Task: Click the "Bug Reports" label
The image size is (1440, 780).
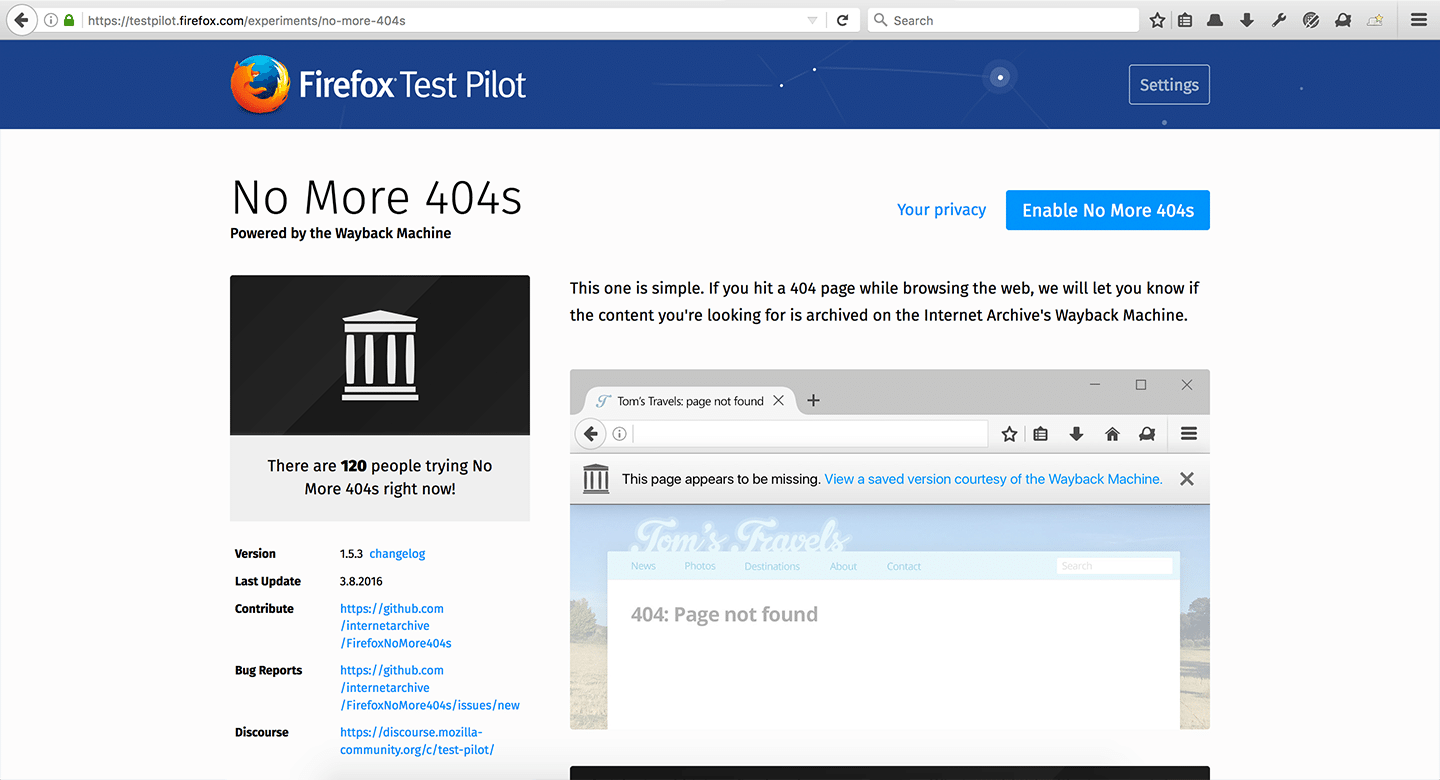Action: click(268, 671)
